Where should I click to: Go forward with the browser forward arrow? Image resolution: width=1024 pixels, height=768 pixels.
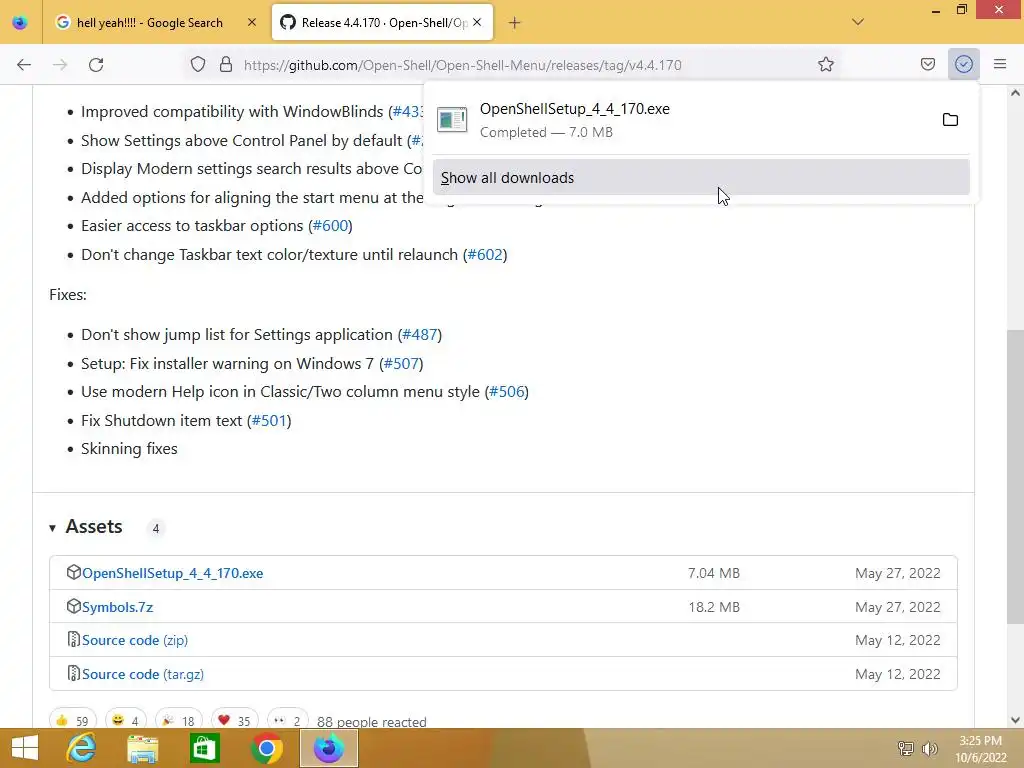pos(60,65)
